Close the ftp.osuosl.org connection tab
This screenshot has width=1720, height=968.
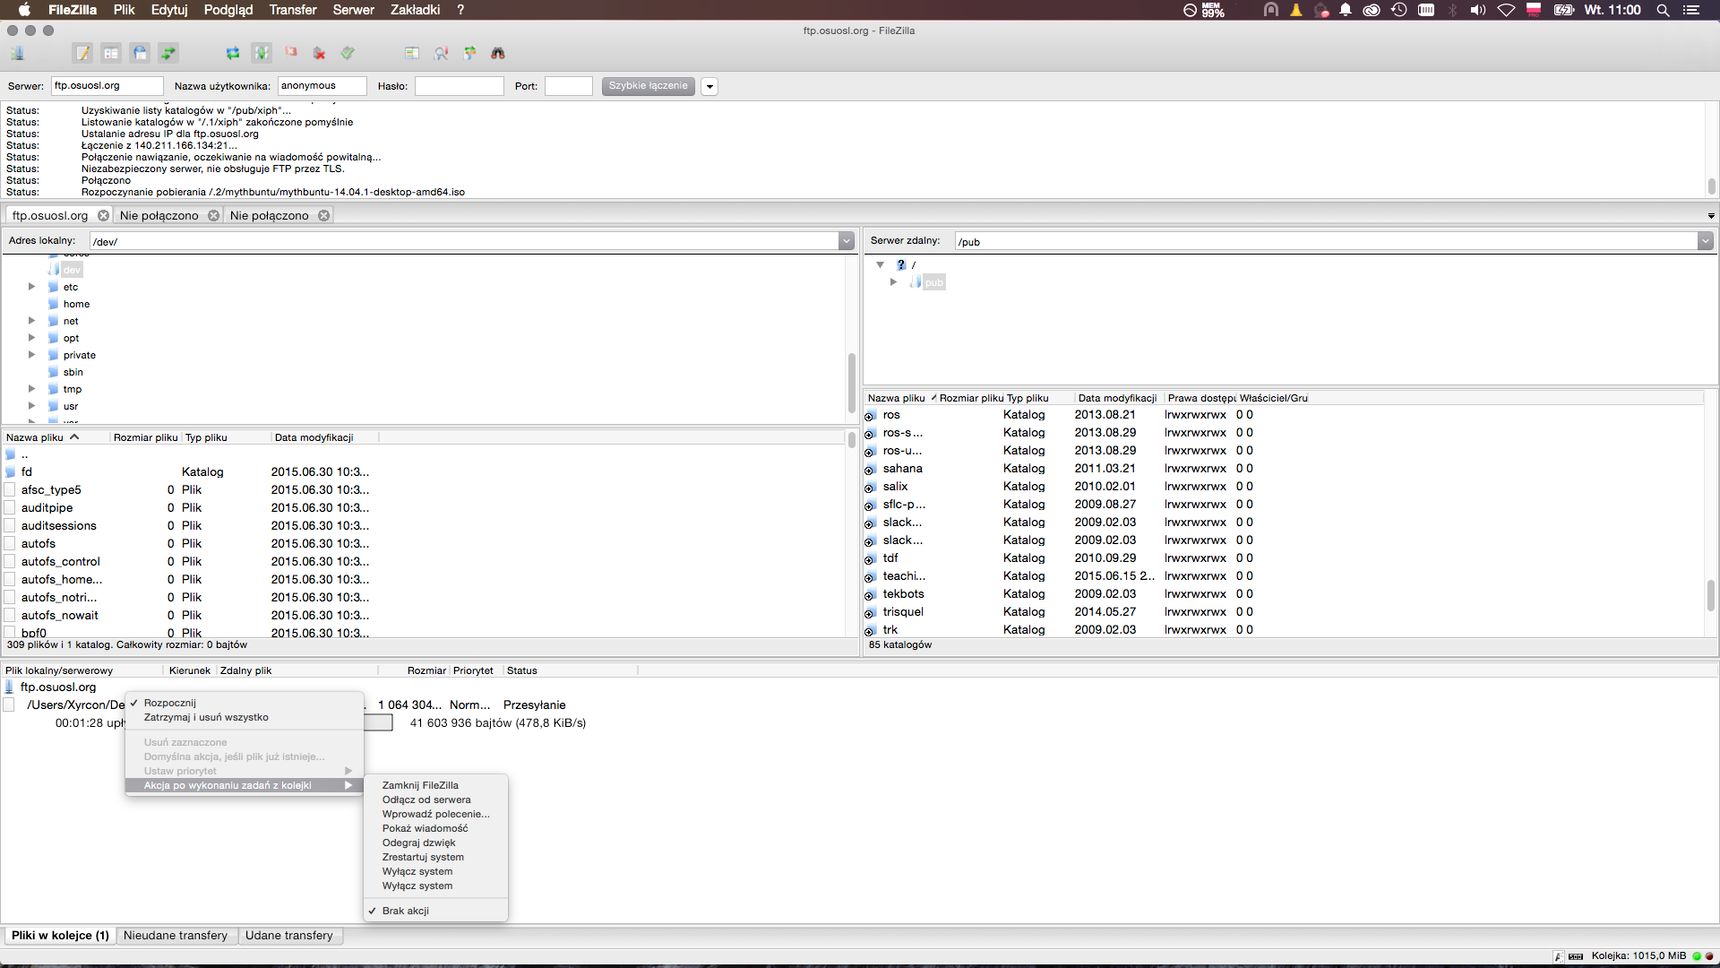[103, 215]
